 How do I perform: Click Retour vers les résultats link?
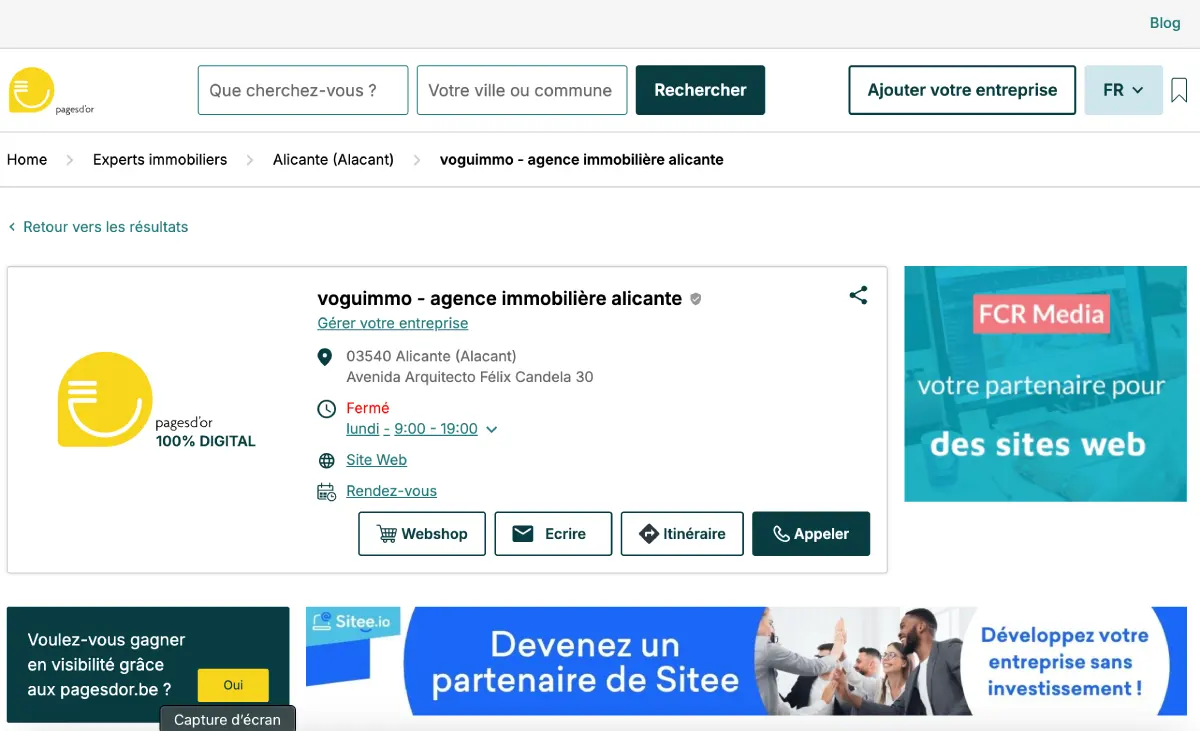point(98,227)
